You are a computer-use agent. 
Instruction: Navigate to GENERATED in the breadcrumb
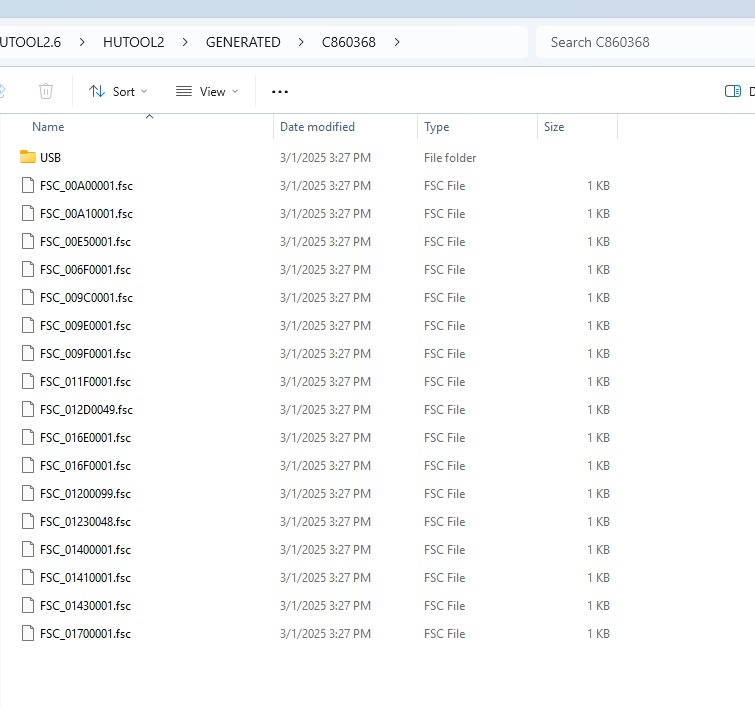(x=243, y=42)
